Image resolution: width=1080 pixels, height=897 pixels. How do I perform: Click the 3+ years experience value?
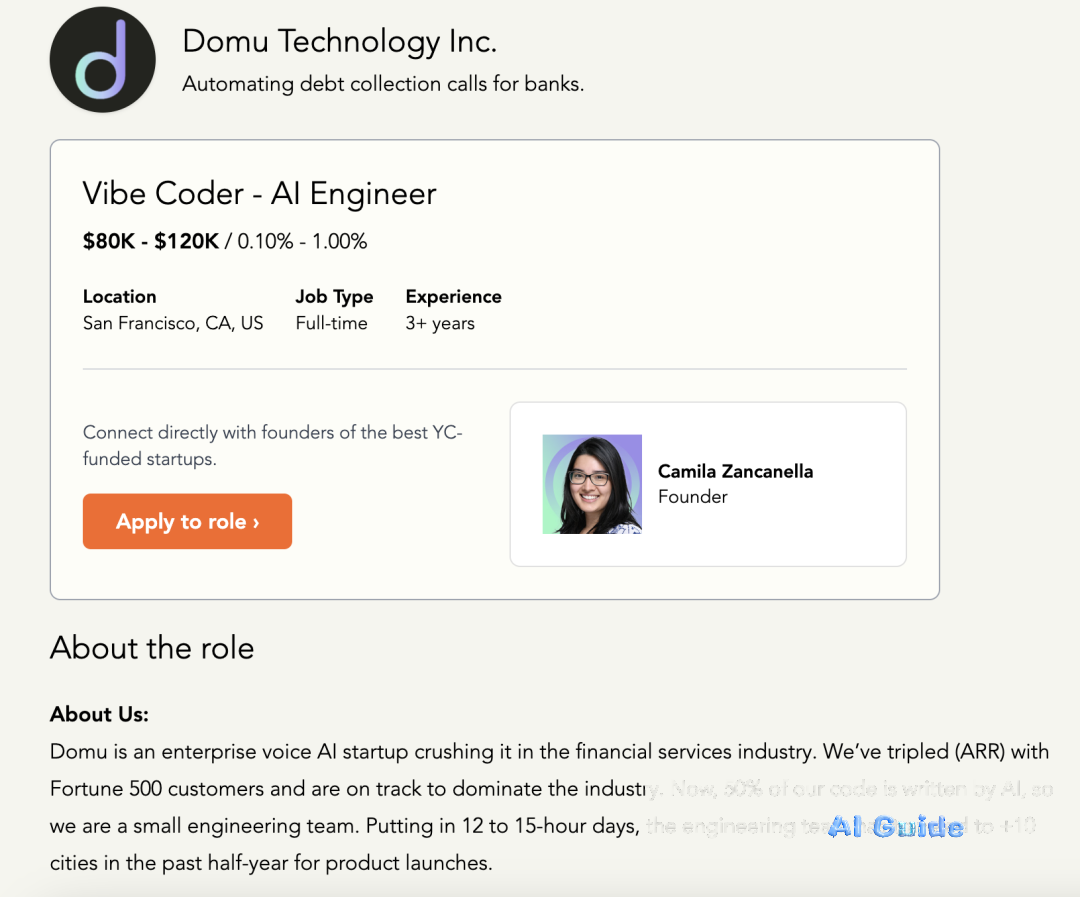click(x=439, y=323)
